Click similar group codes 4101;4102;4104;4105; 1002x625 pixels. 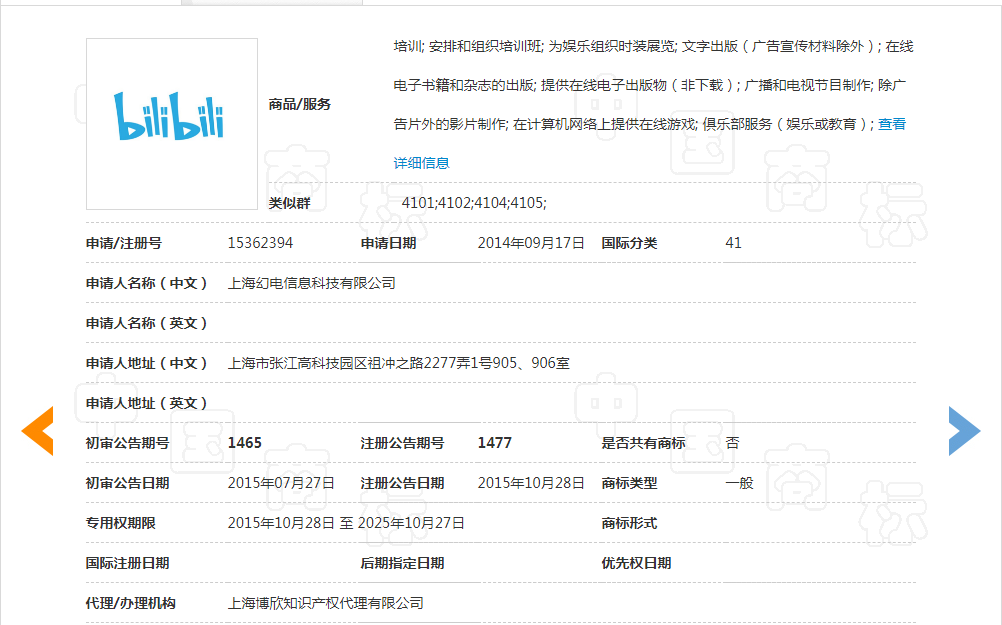[x=474, y=203]
